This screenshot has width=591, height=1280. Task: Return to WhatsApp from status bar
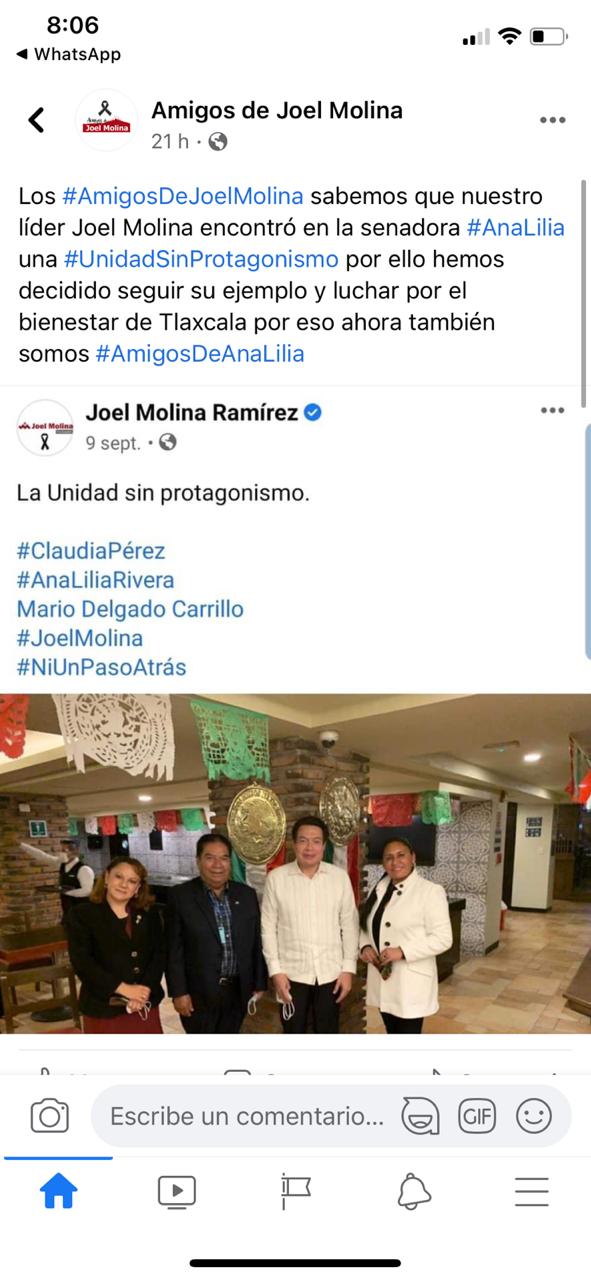pos(68,54)
